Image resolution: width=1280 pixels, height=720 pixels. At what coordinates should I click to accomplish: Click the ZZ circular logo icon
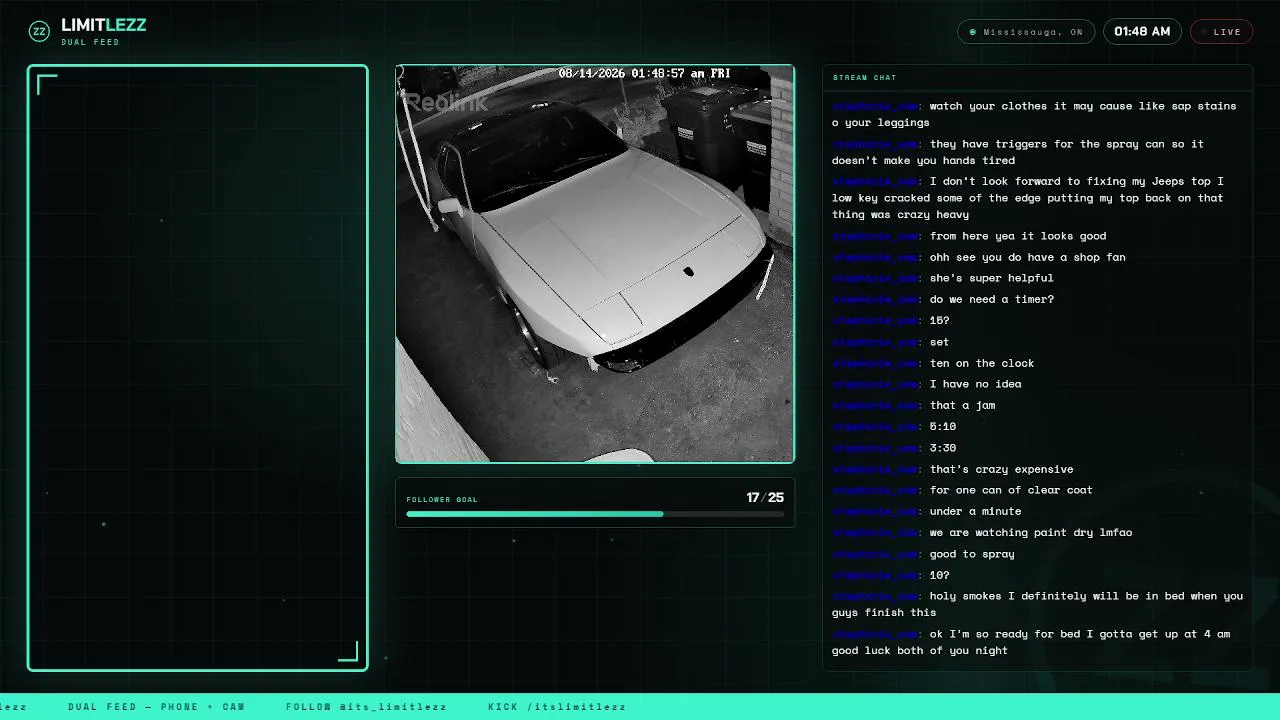click(x=39, y=31)
